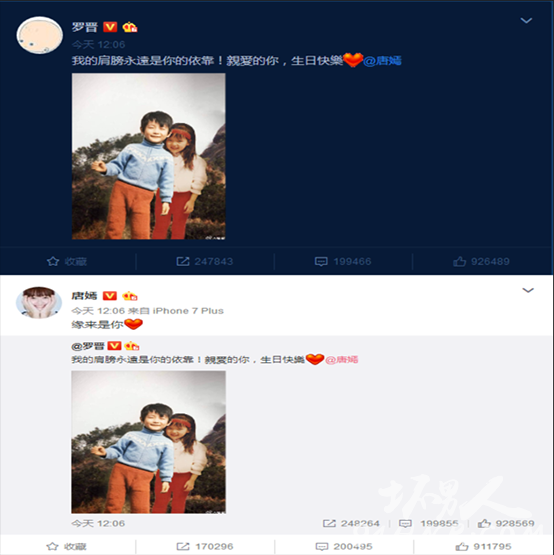Open the dropdown arrow on 罗晋's post
Viewport: 554px width, 555px height.
pyautogui.click(x=526, y=21)
